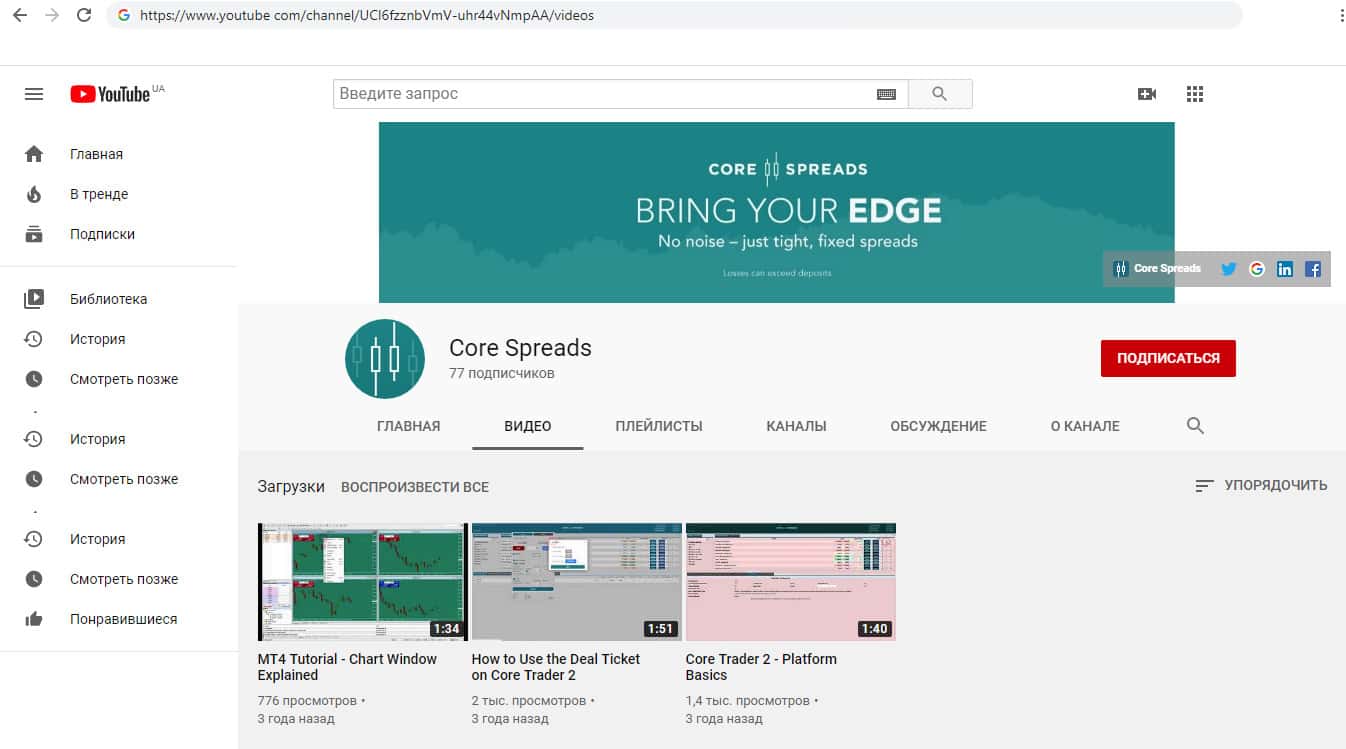Click the search magnifier button
1346x749 pixels.
coord(939,94)
